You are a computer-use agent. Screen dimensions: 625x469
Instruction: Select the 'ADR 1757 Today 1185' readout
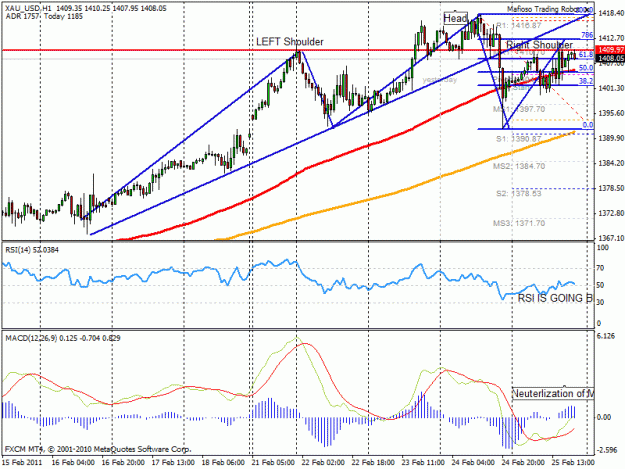pos(44,16)
